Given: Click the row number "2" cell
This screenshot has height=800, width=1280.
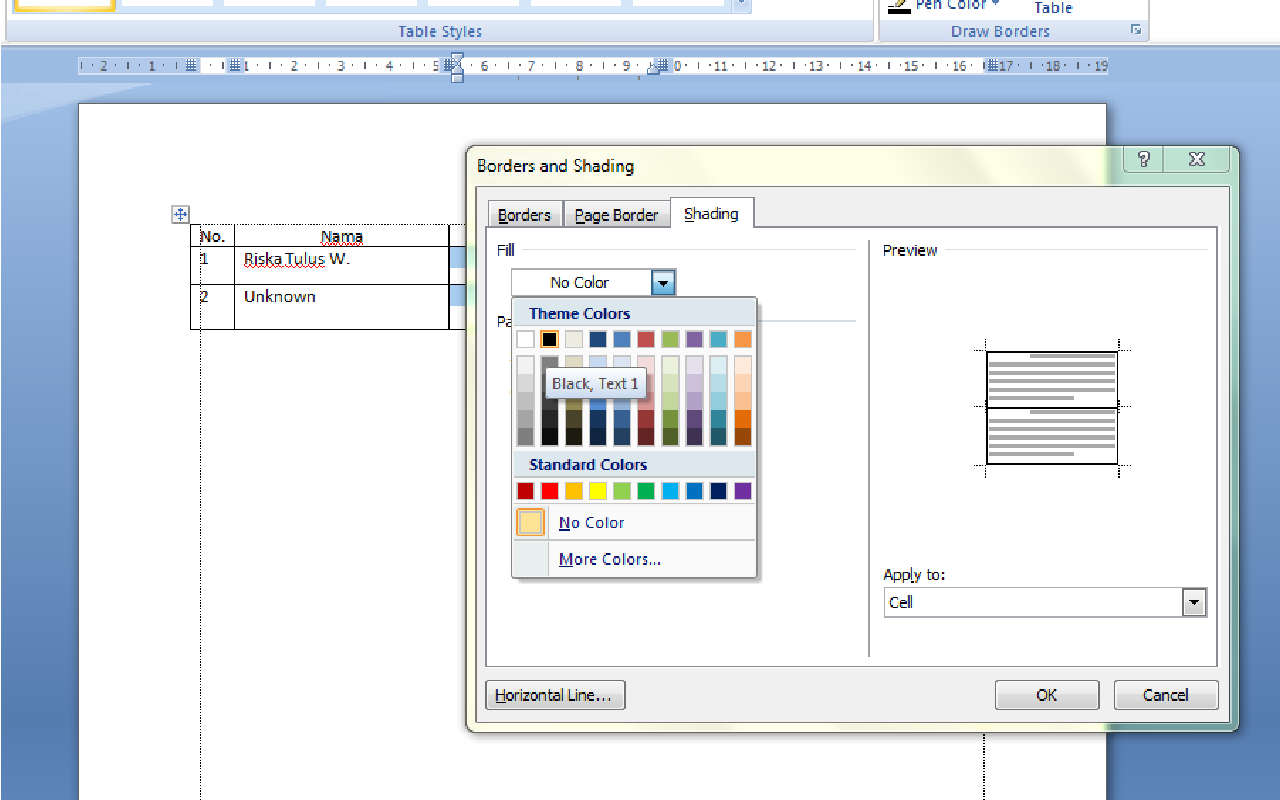Looking at the screenshot, I should click(x=212, y=307).
